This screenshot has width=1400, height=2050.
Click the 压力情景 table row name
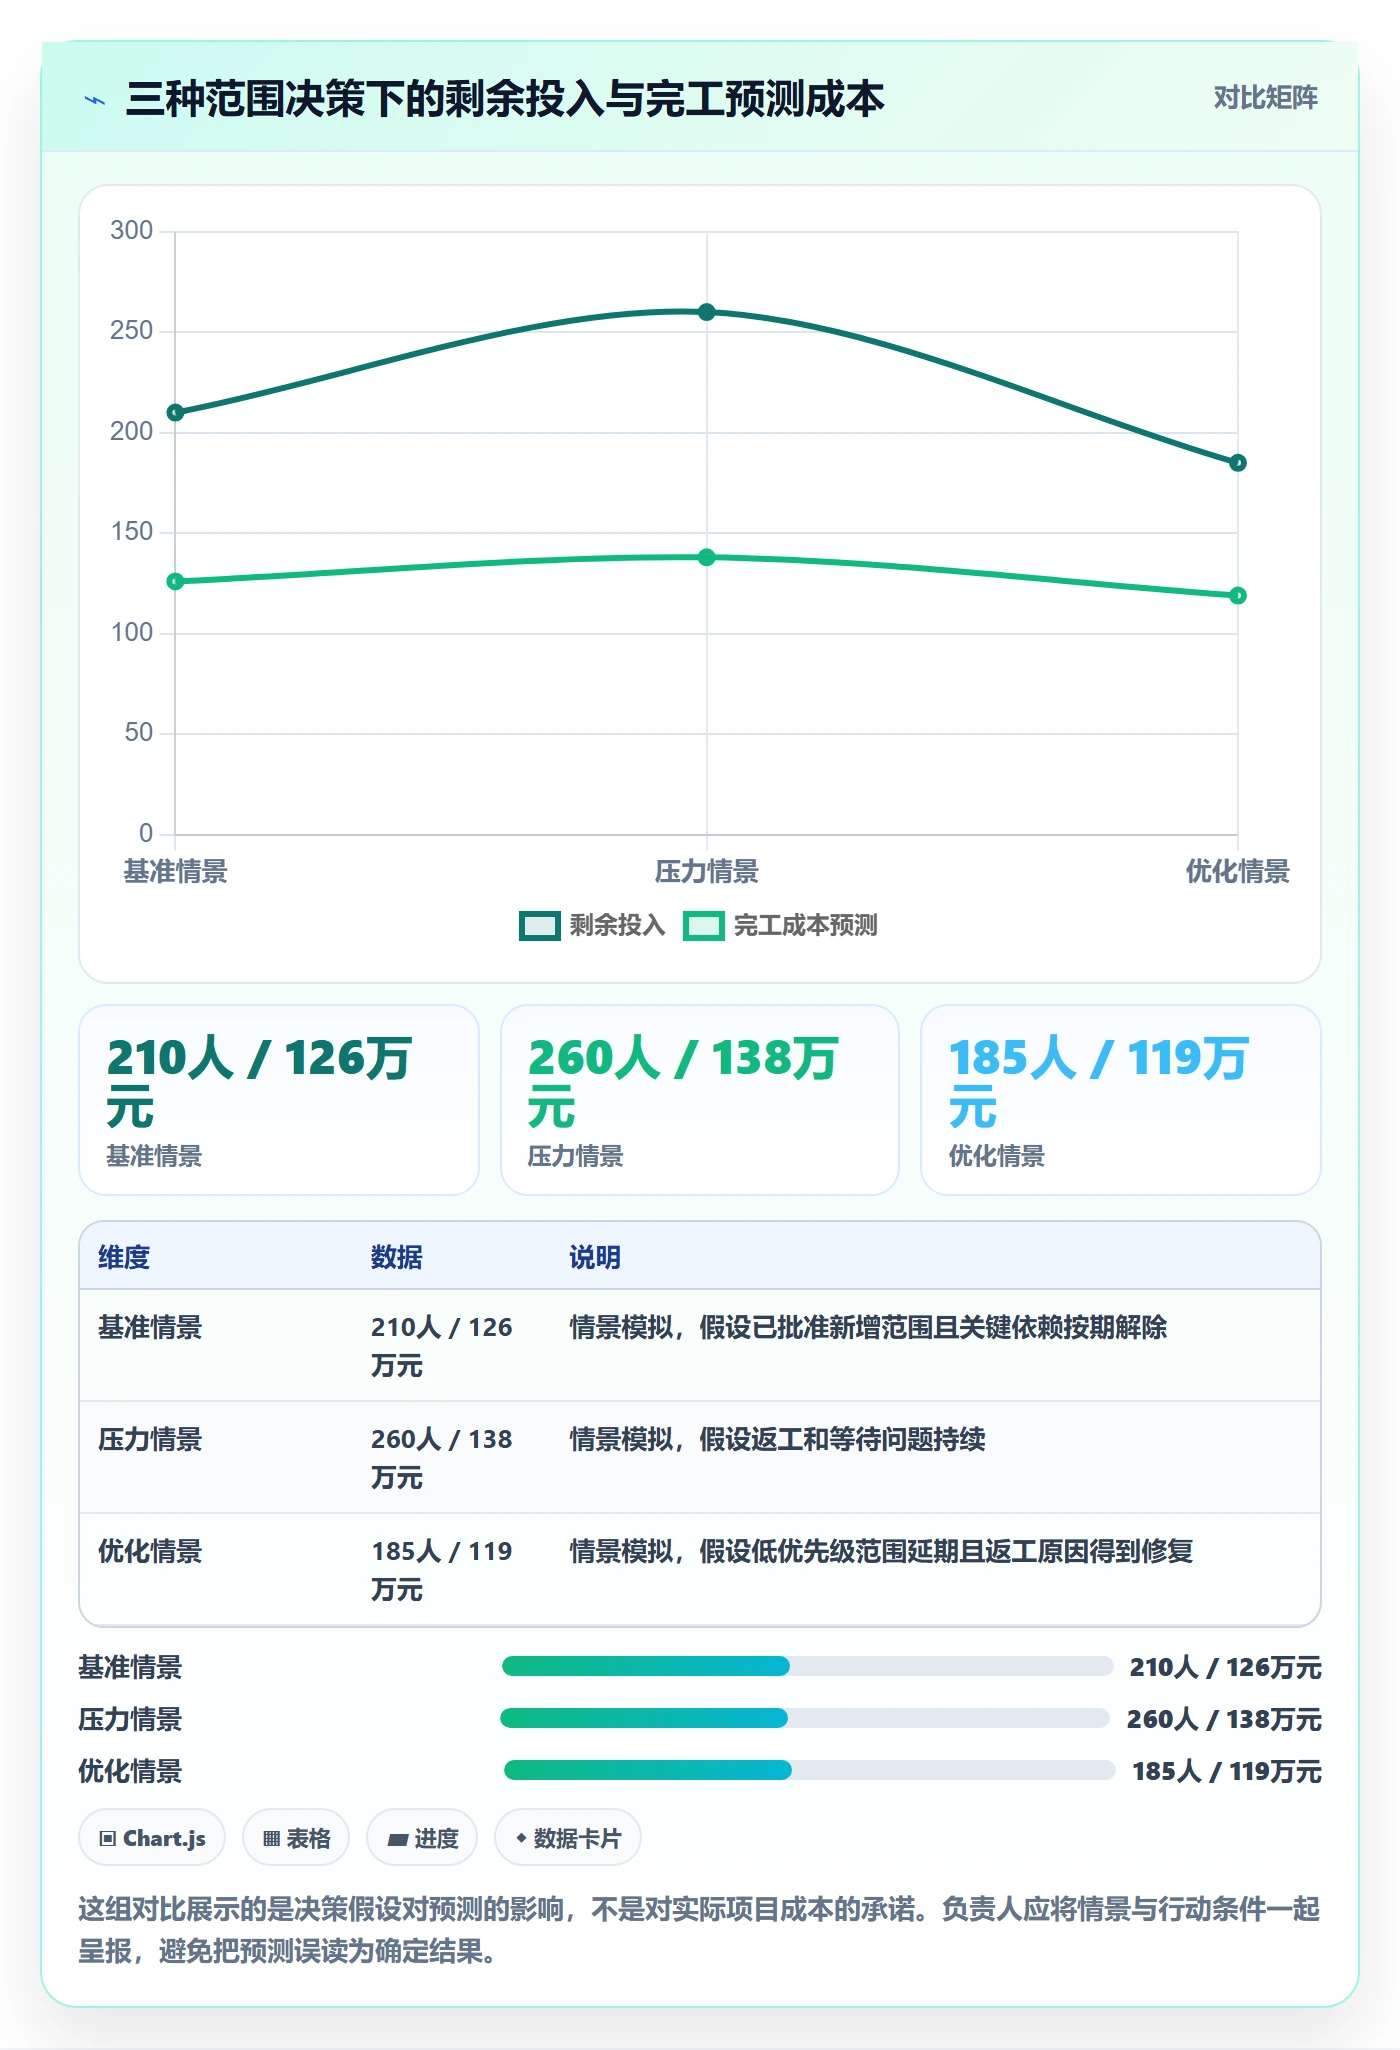coord(150,1439)
